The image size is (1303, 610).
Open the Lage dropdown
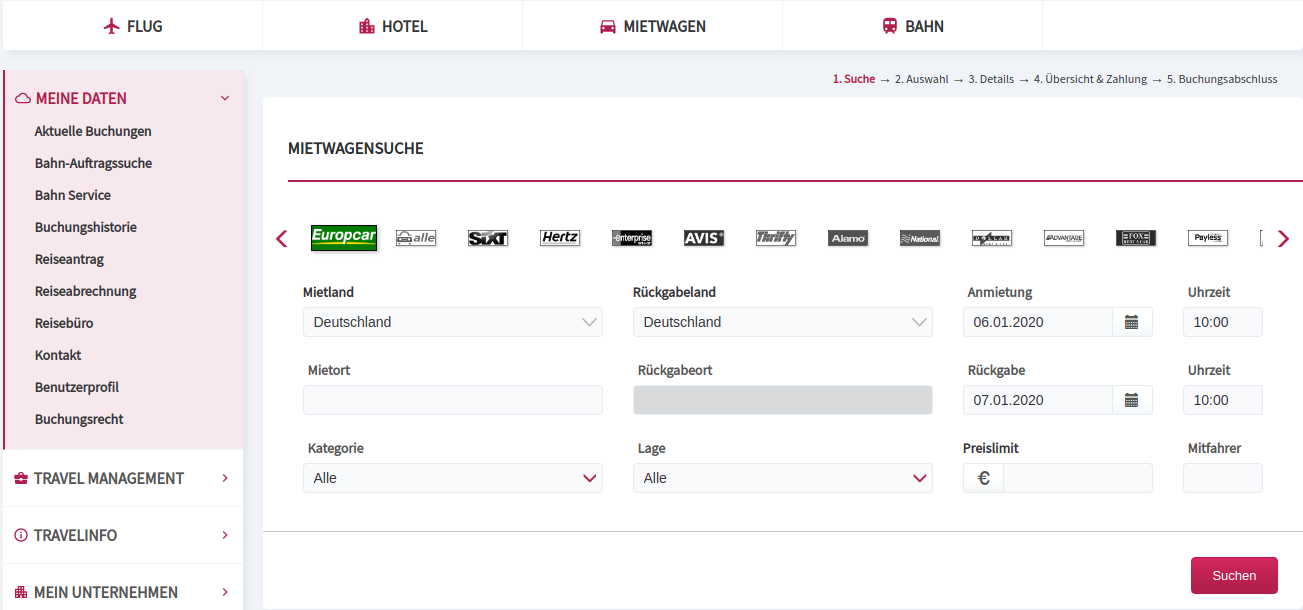[783, 478]
